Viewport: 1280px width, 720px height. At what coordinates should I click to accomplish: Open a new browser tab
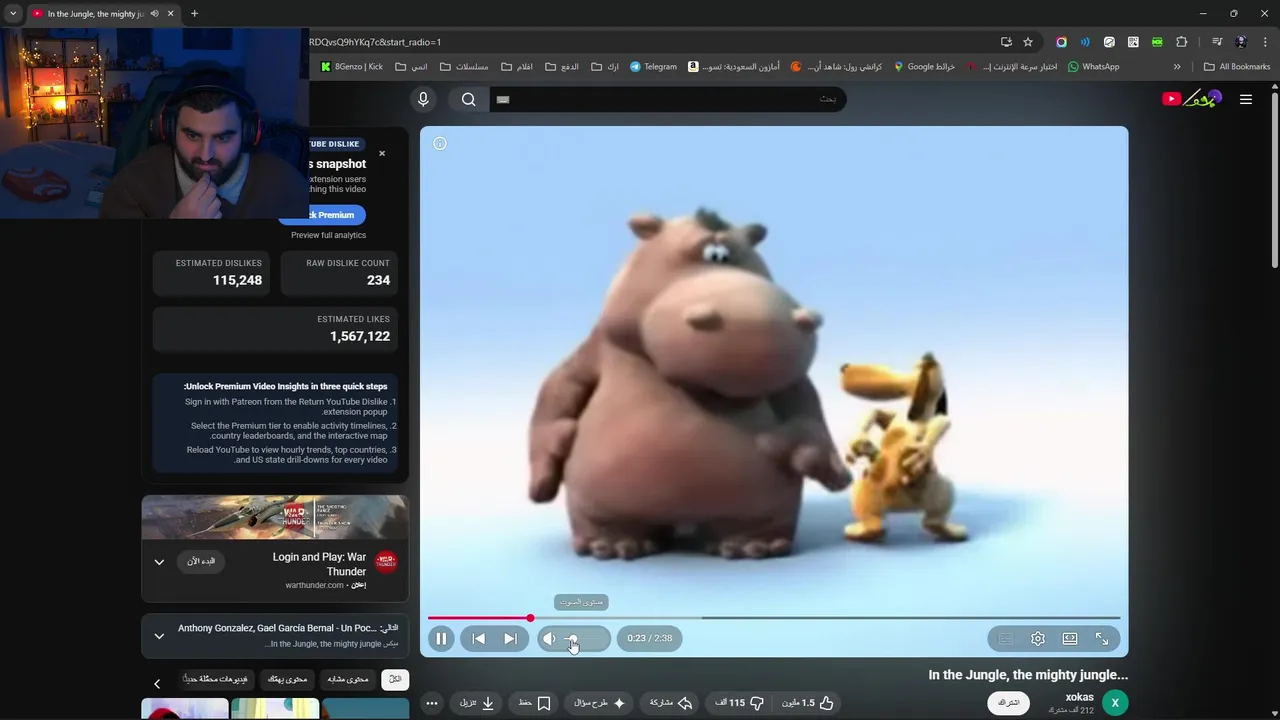point(194,14)
